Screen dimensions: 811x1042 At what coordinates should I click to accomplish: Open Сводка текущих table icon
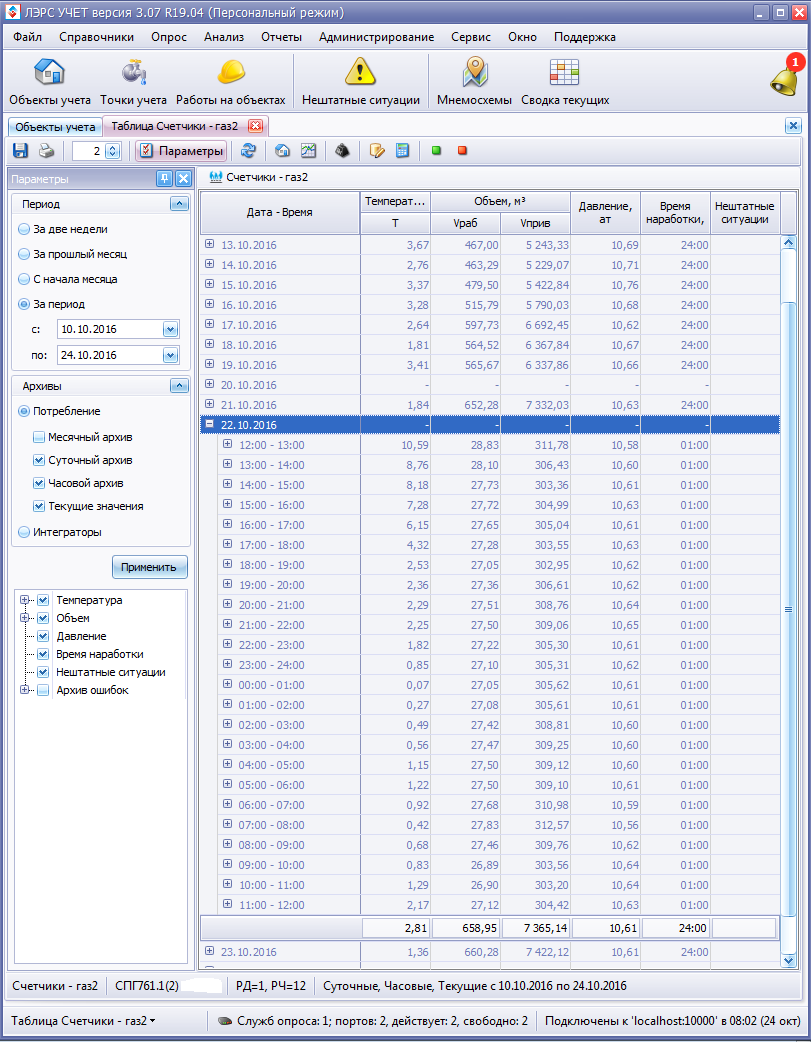point(565,82)
